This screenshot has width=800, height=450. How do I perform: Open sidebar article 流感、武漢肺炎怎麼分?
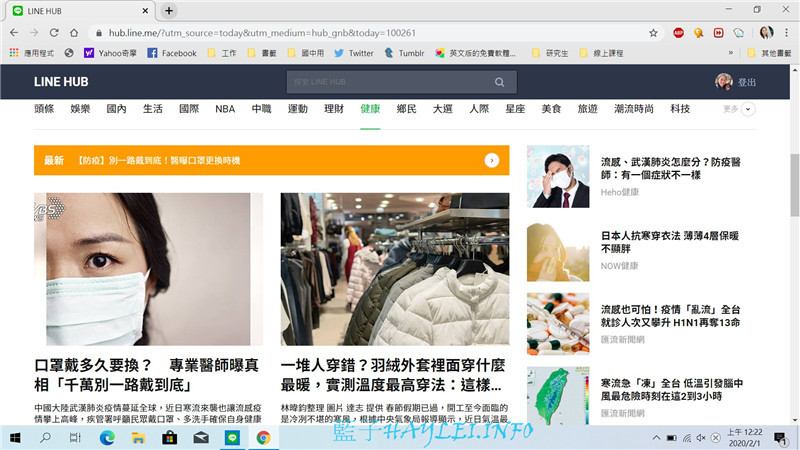[x=670, y=168]
